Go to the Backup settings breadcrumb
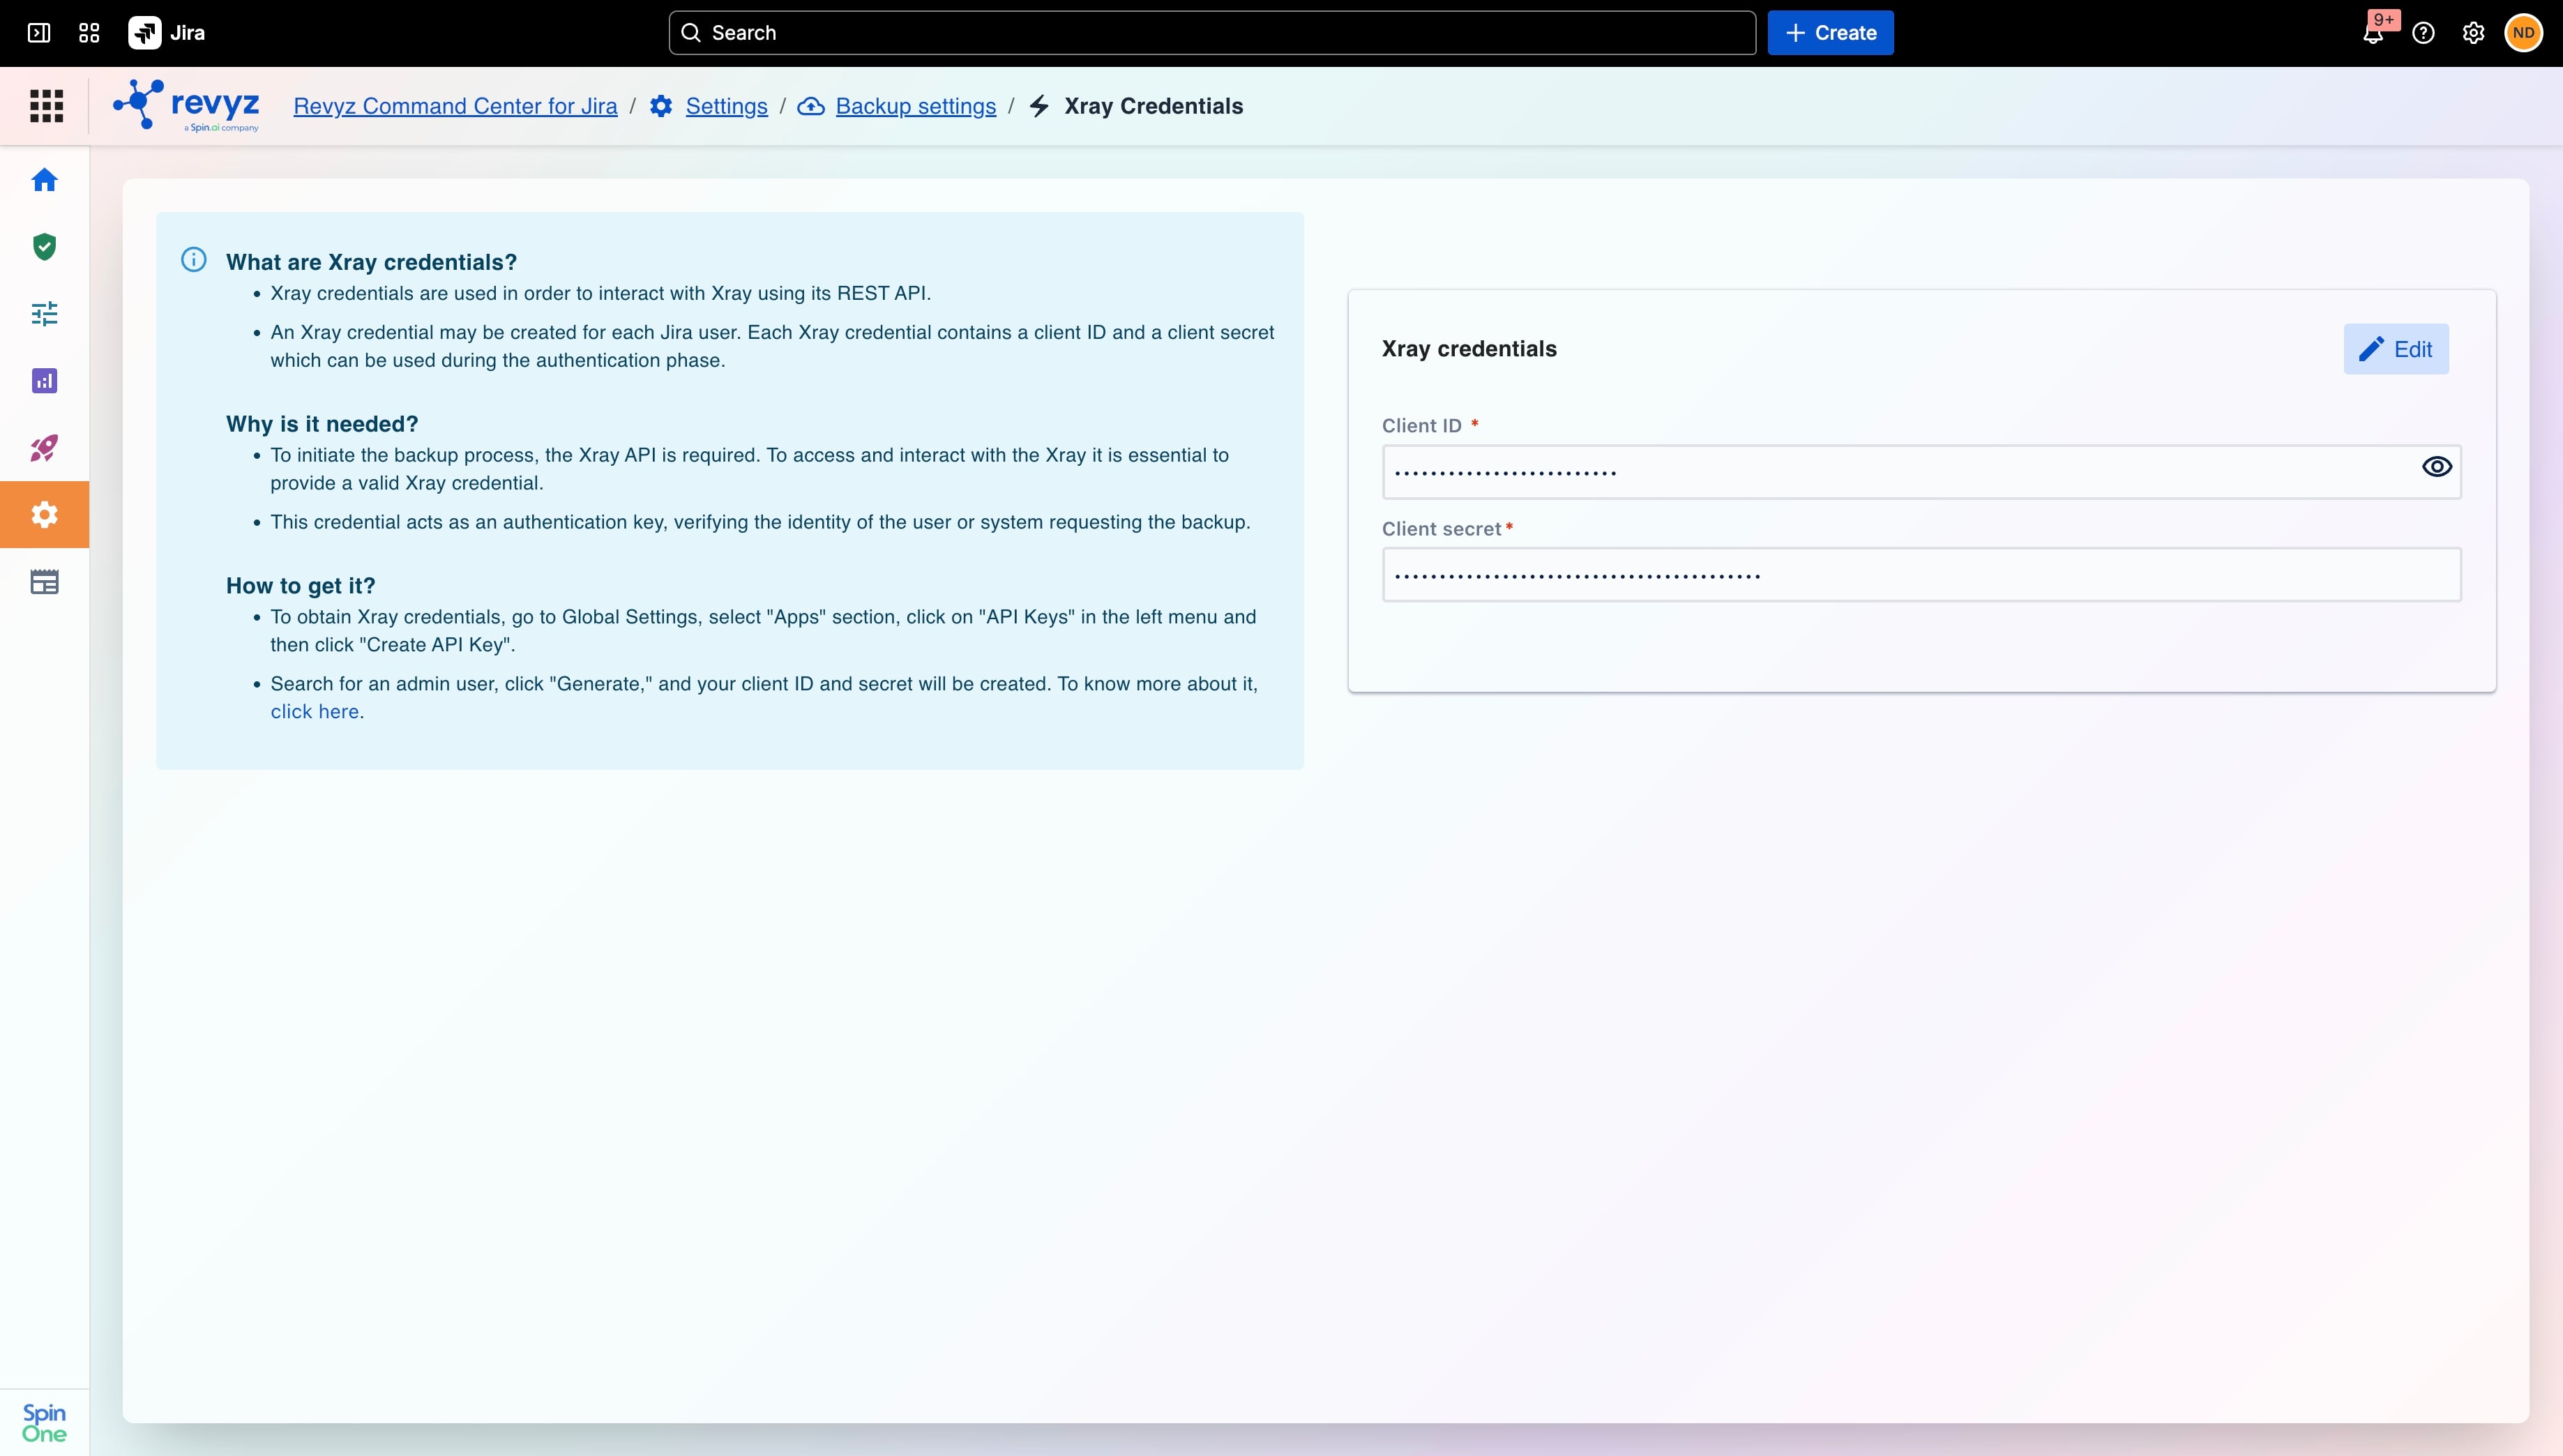The width and height of the screenshot is (2563, 1456). coord(915,106)
